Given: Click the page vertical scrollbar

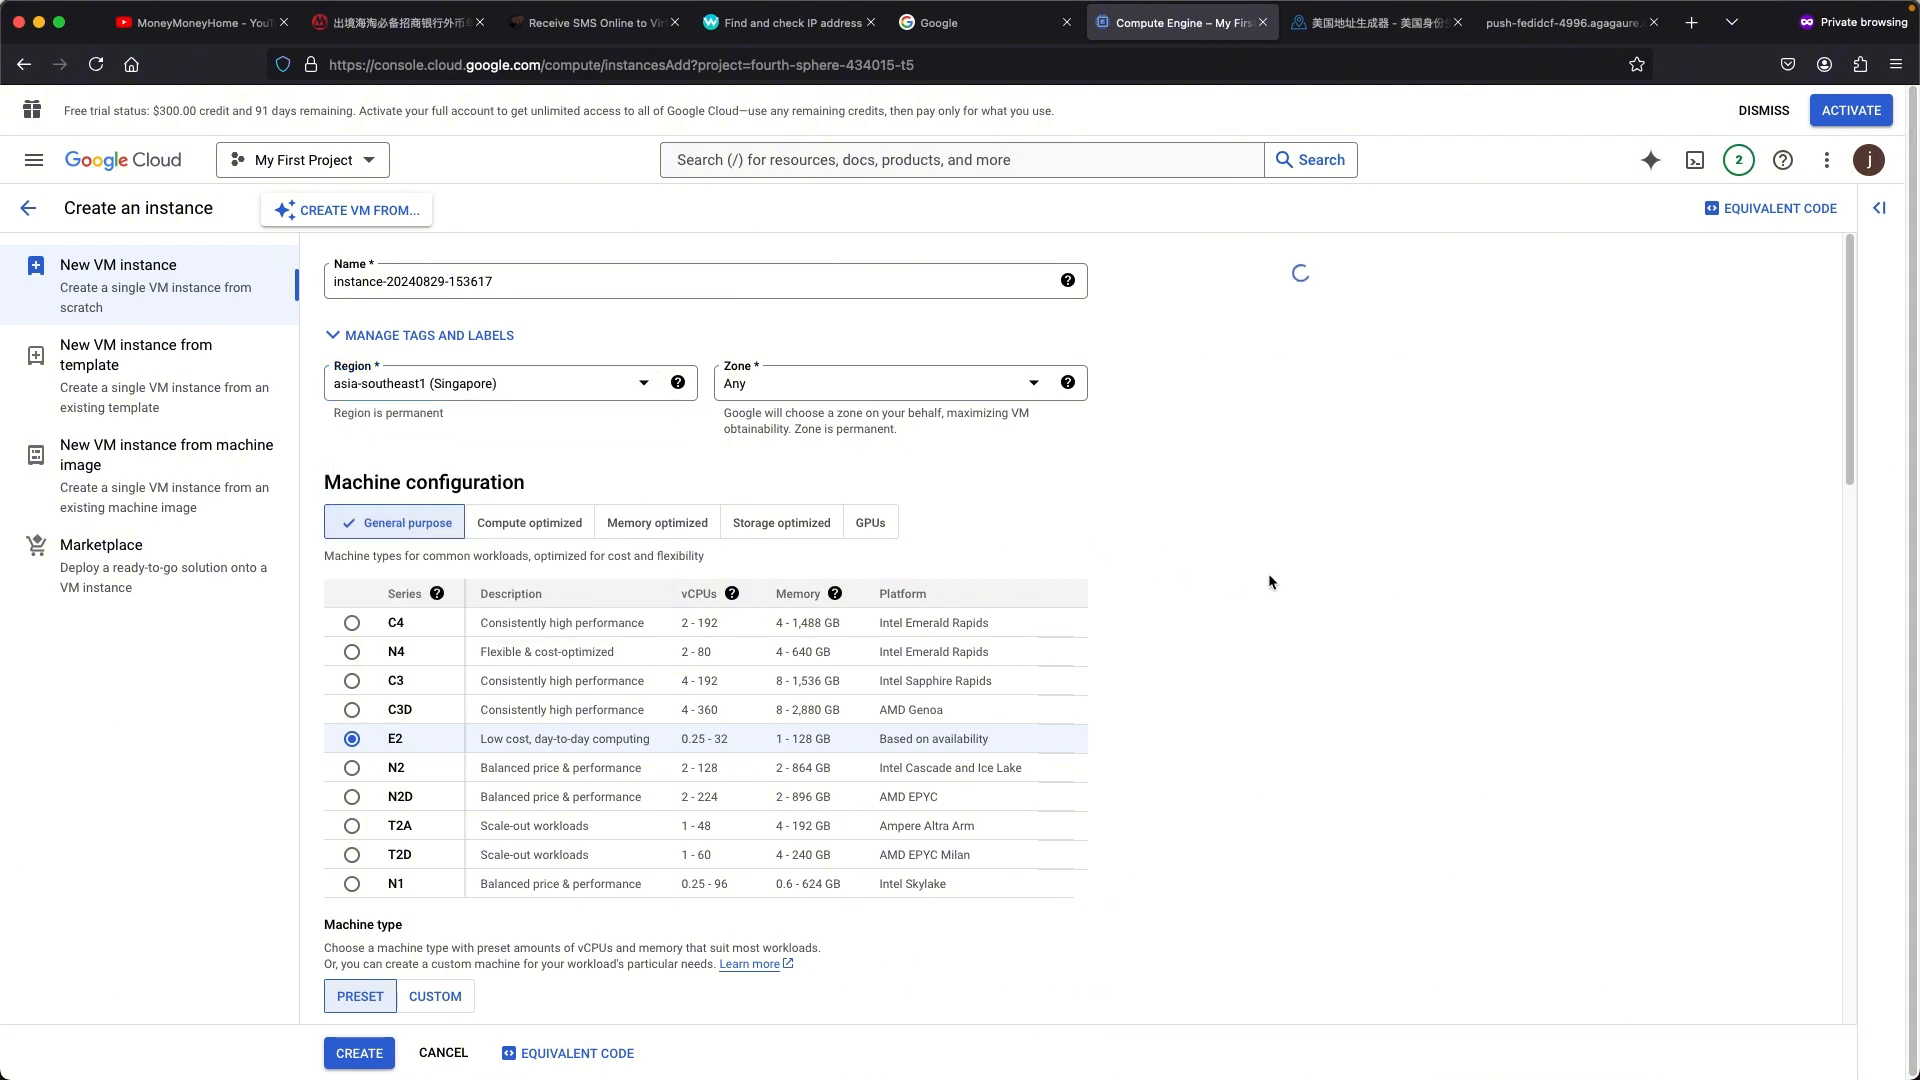Looking at the screenshot, I should 1850,360.
